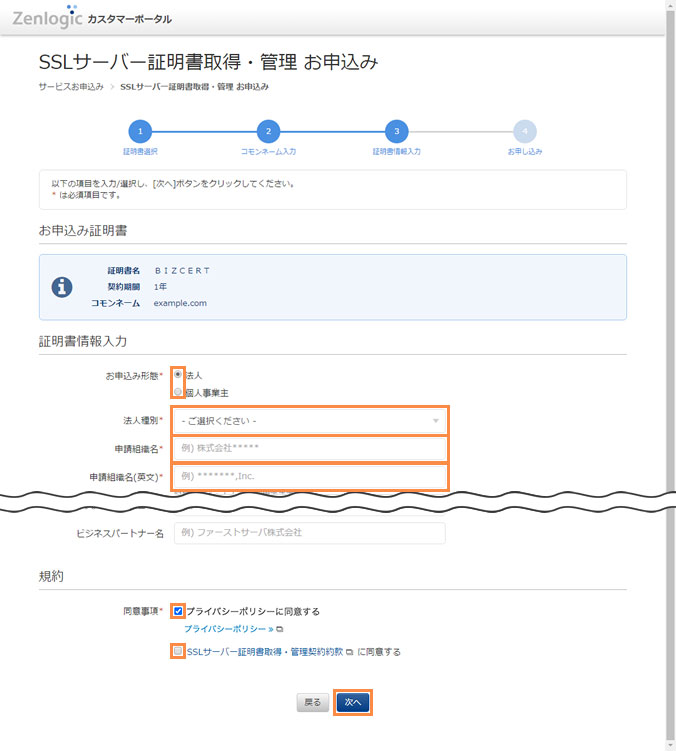Focus the ビジネスパートナー名 text field
This screenshot has width=676, height=751.
[309, 533]
